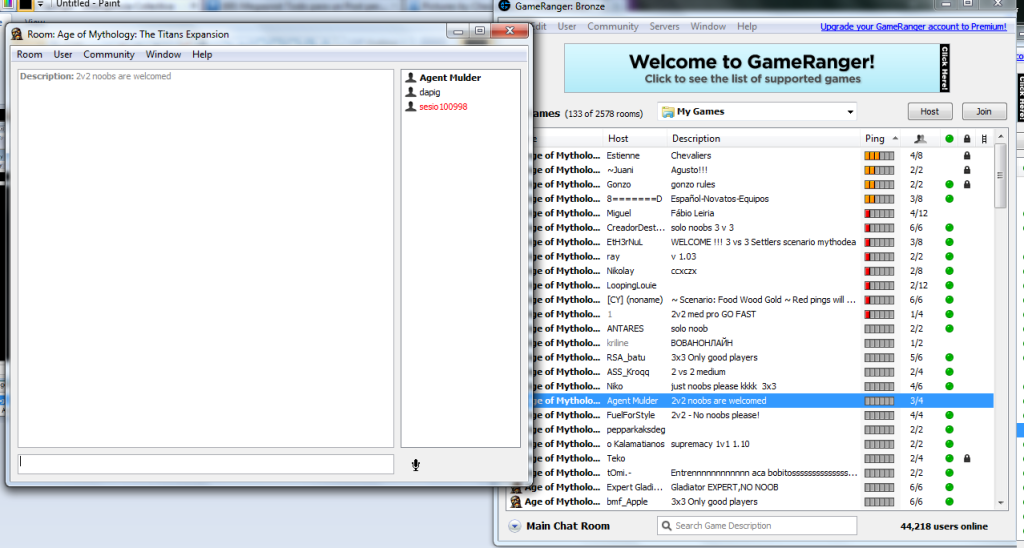Click the user icon beside sesio100998
The width and height of the screenshot is (1024, 548).
pyautogui.click(x=411, y=106)
